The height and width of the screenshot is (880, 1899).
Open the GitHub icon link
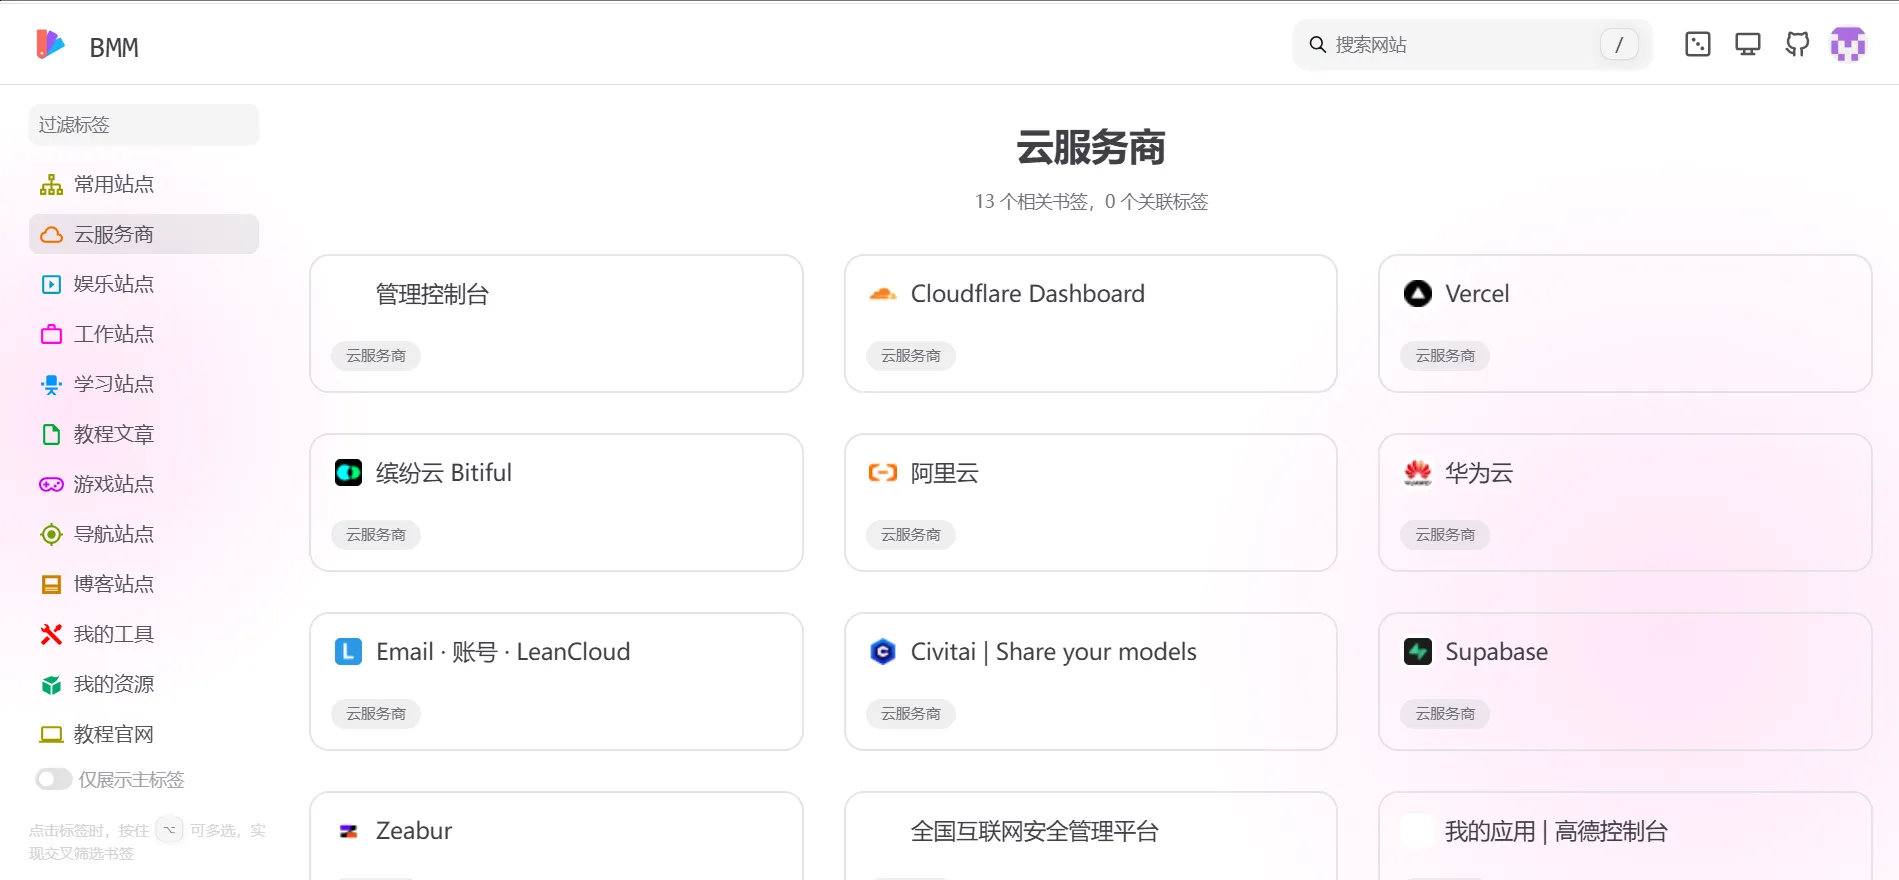coord(1798,44)
